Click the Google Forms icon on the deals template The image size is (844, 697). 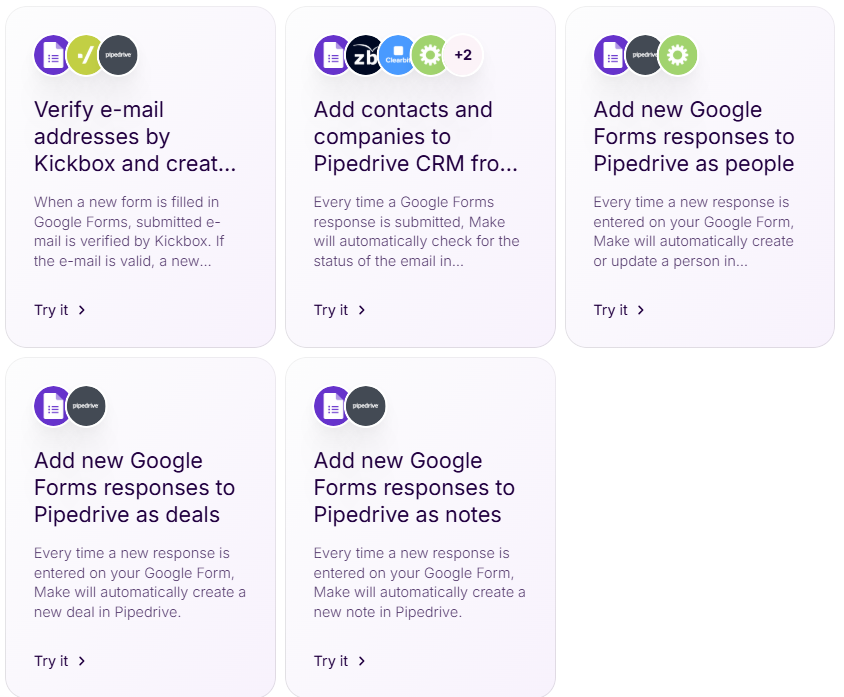(x=52, y=406)
